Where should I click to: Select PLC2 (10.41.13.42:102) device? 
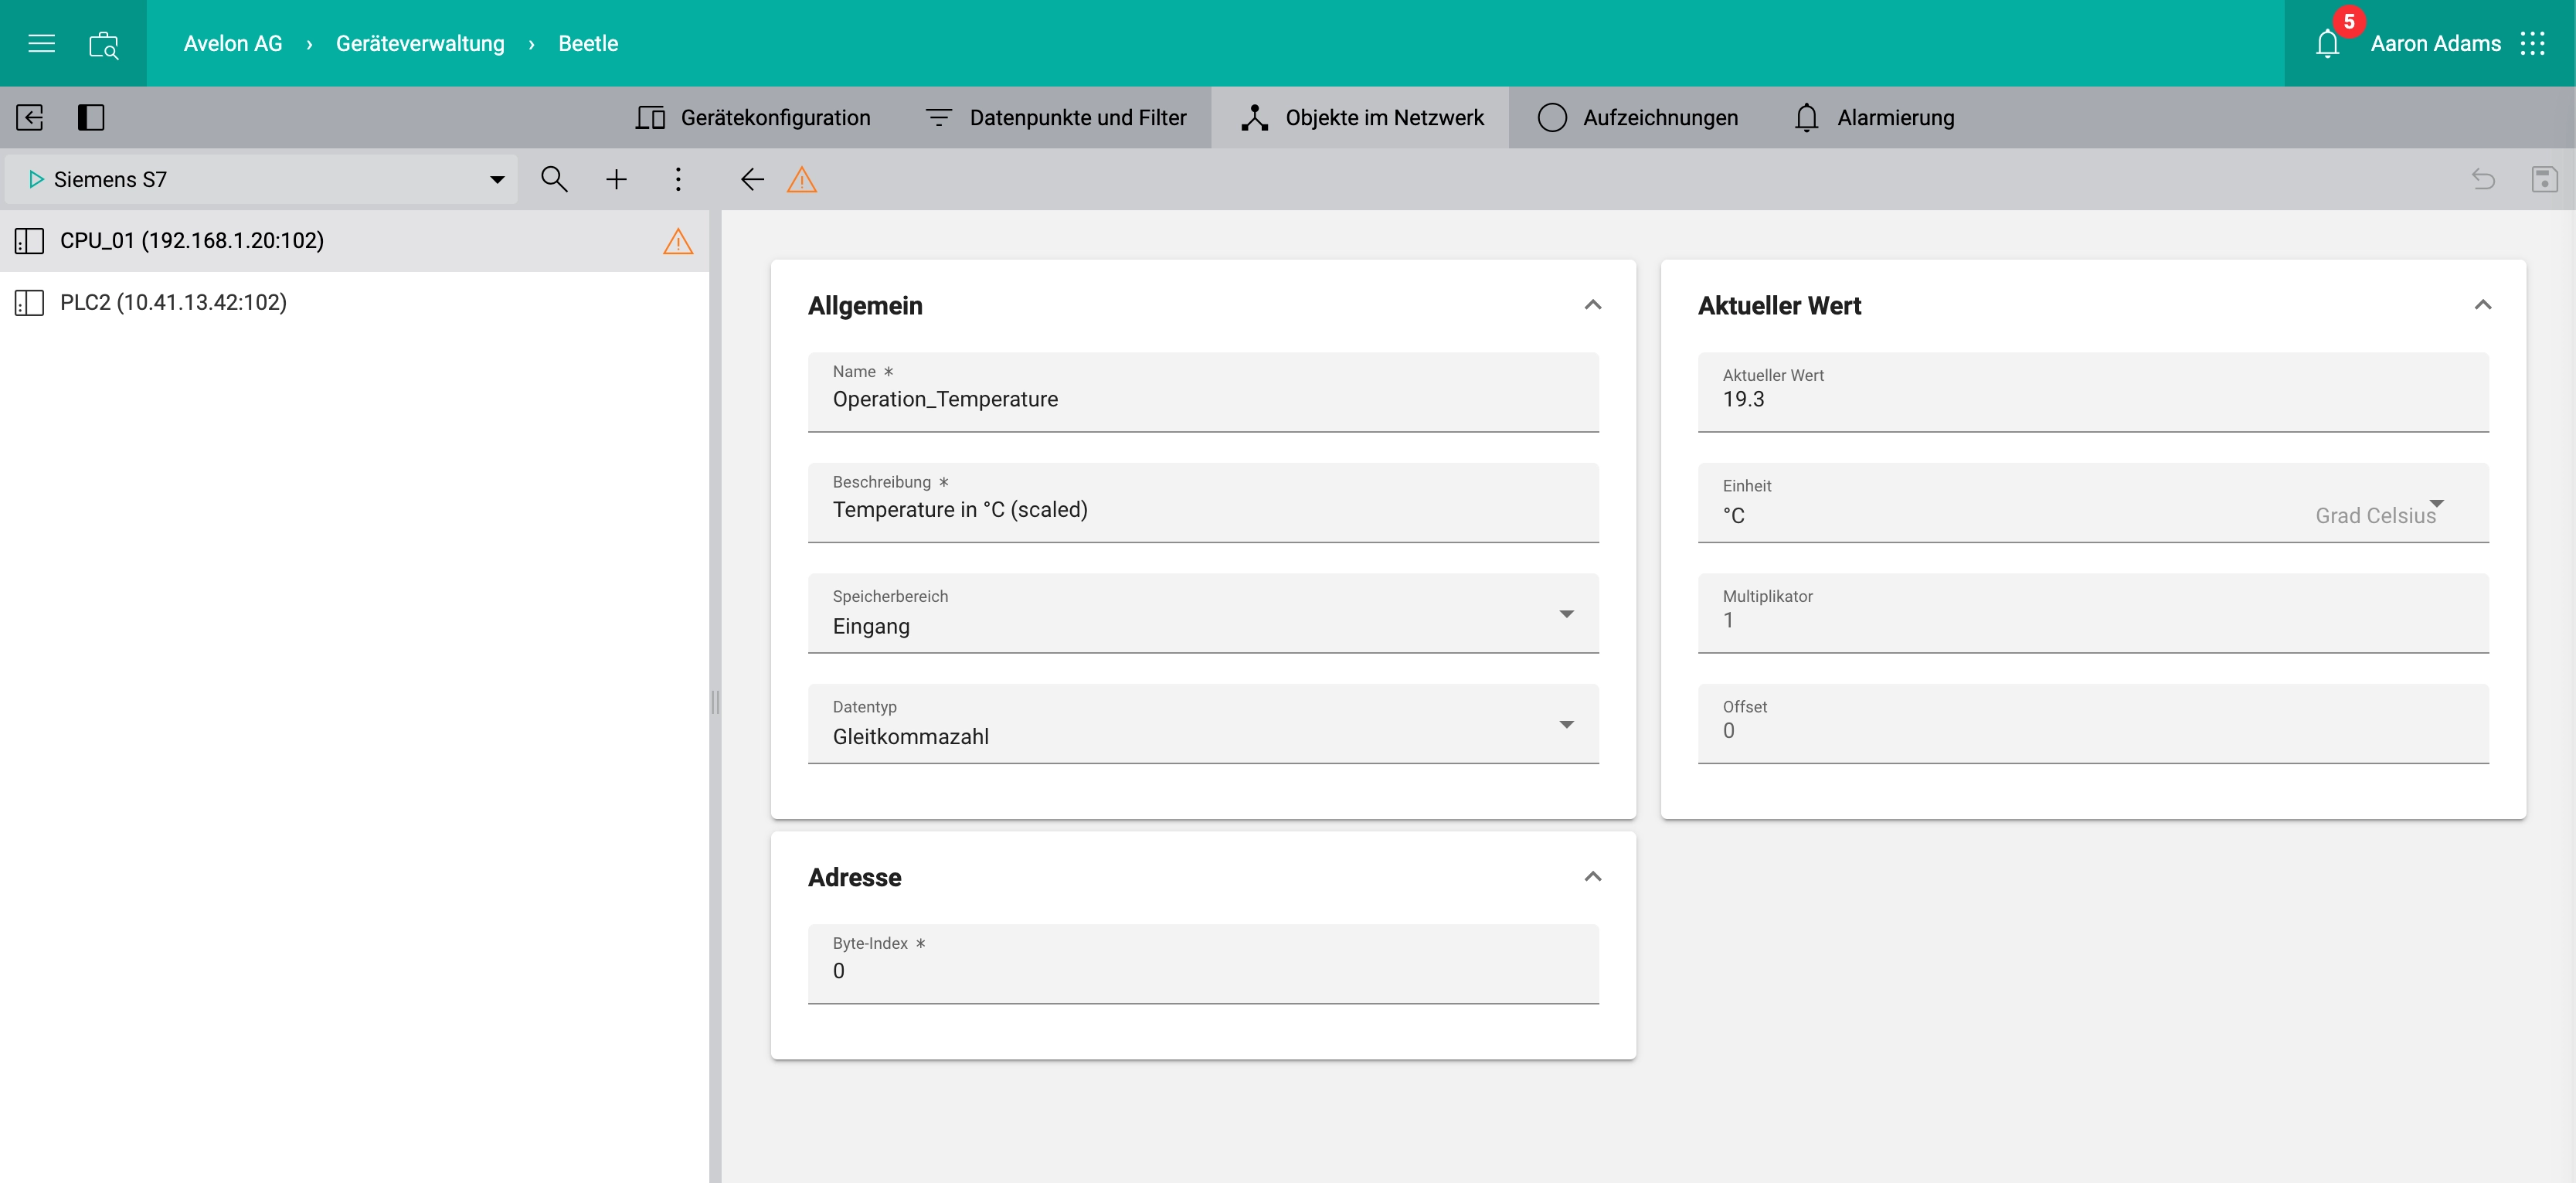click(173, 302)
